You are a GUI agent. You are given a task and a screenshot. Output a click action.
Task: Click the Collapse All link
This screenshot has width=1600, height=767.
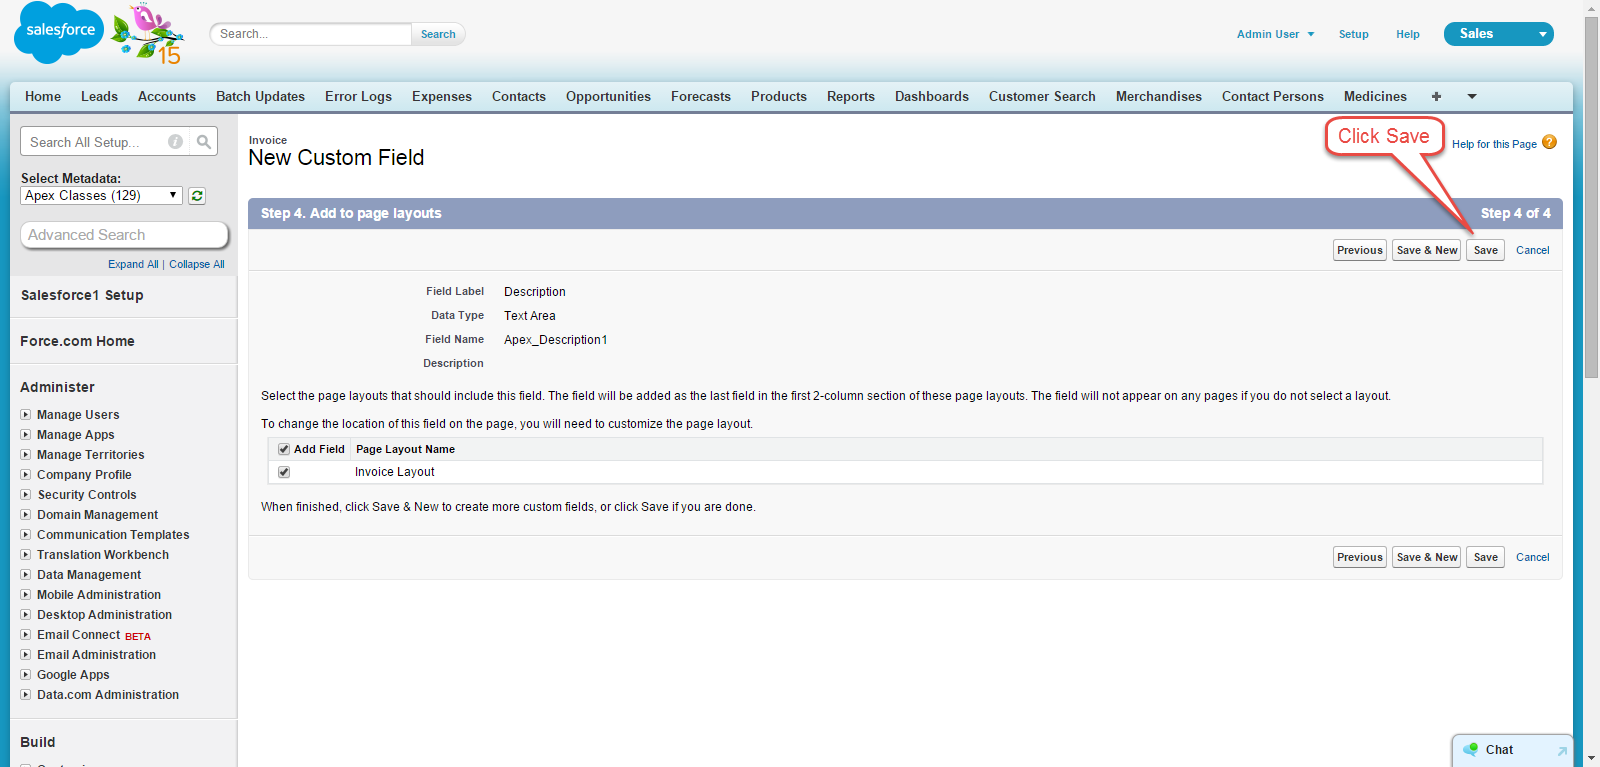tap(196, 265)
